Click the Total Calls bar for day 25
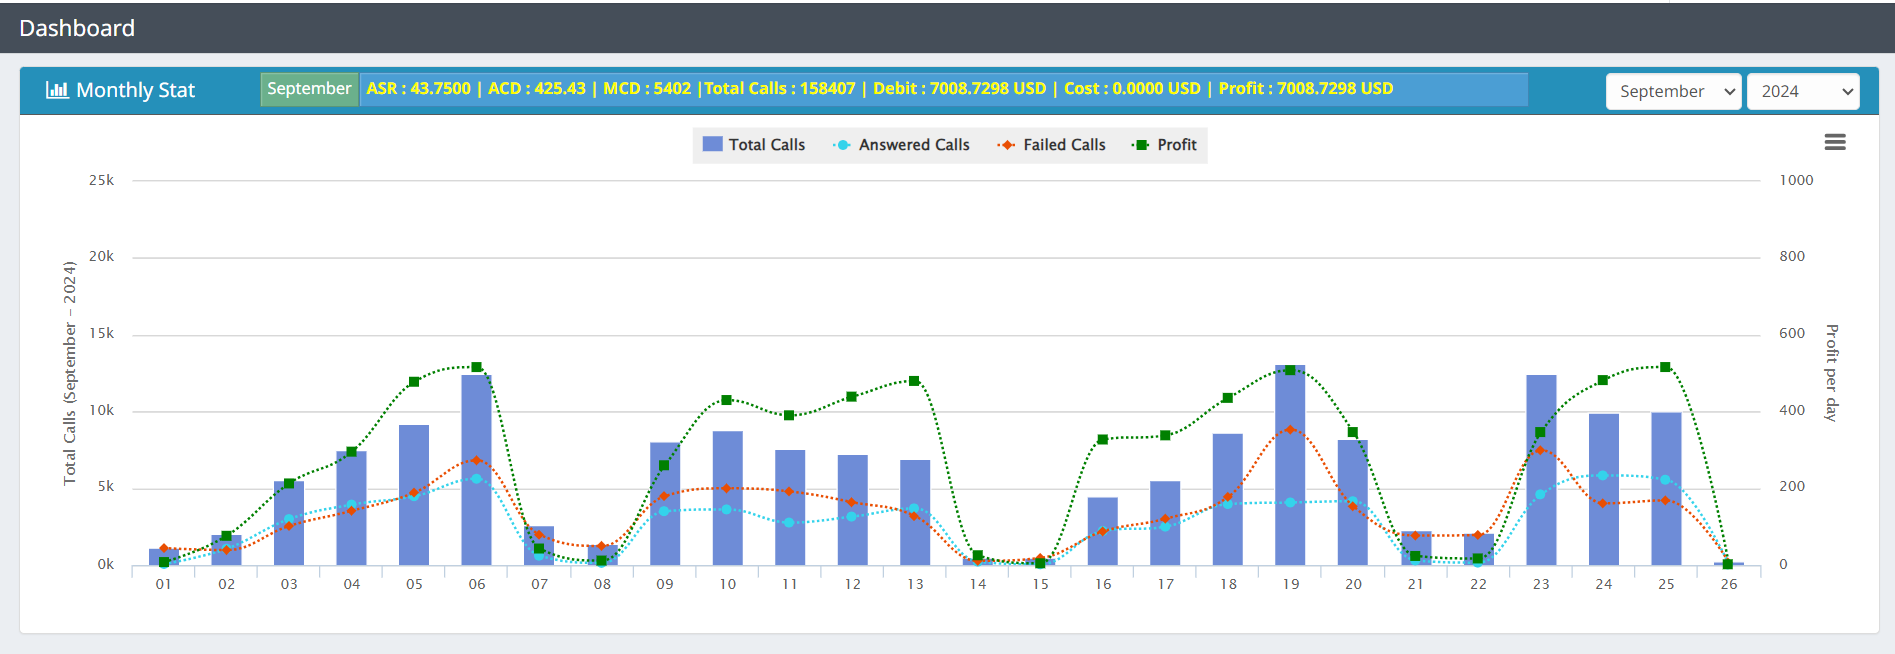Image resolution: width=1895 pixels, height=654 pixels. point(1666,489)
